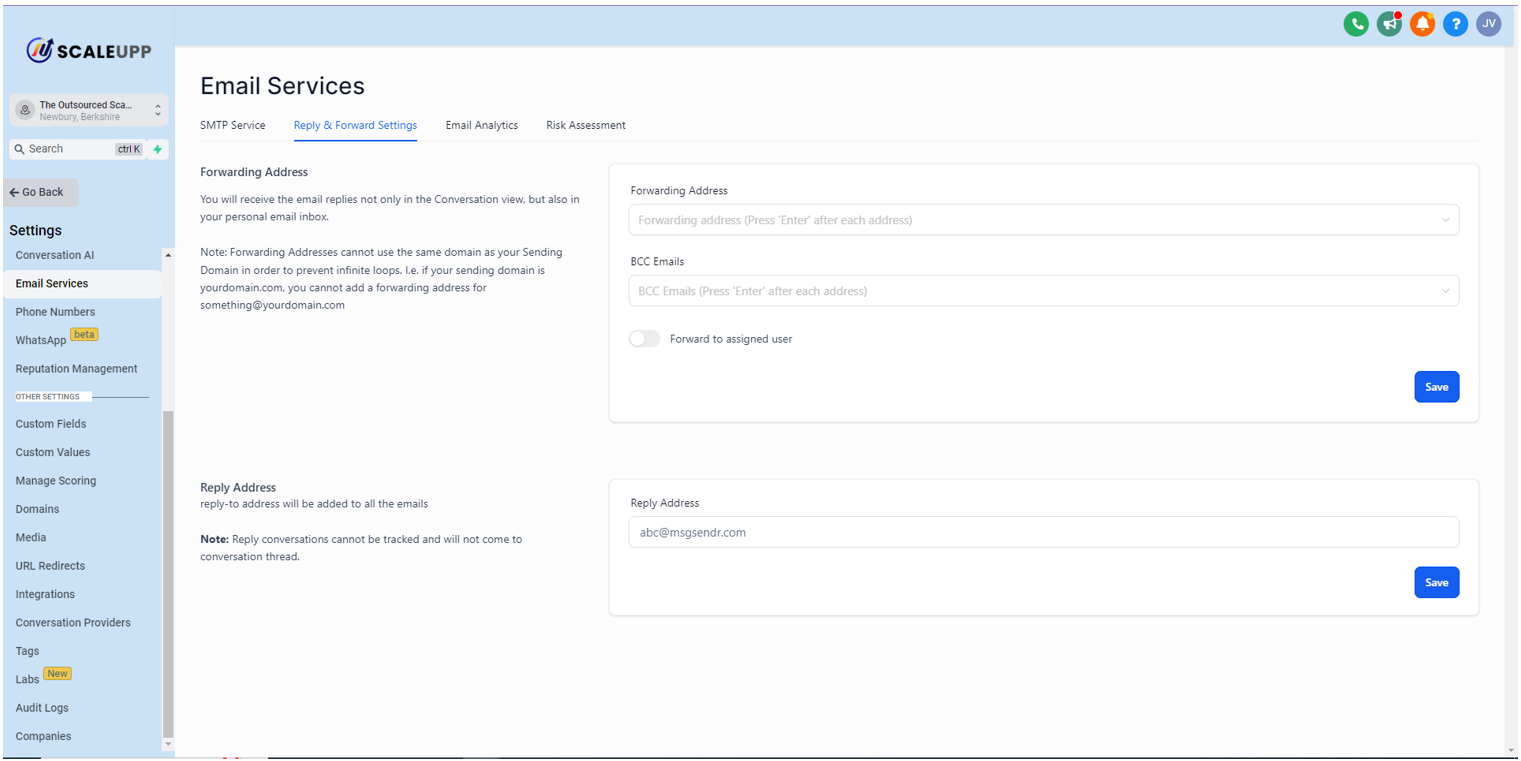Click the sidebar Search box
The height and width of the screenshot is (761, 1521).
pyautogui.click(x=77, y=149)
